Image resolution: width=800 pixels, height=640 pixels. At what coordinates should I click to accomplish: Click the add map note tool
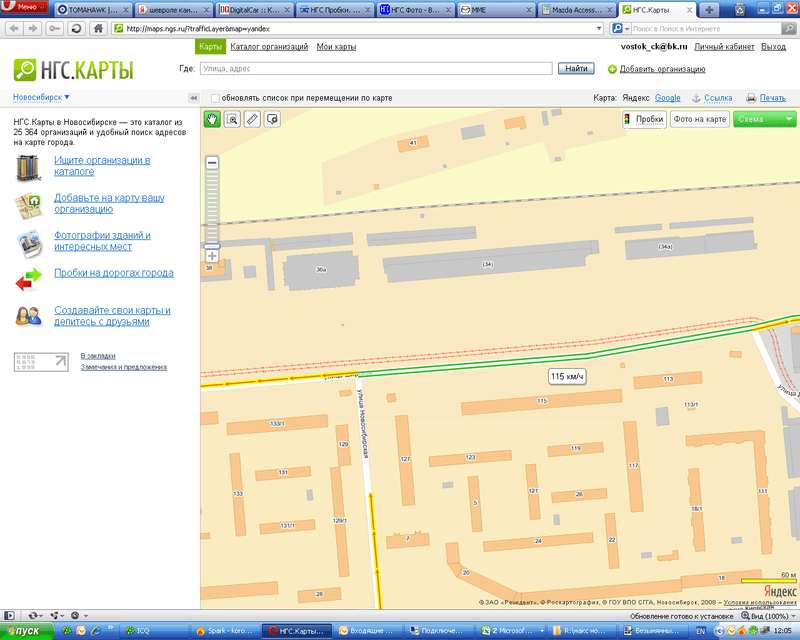[272, 119]
